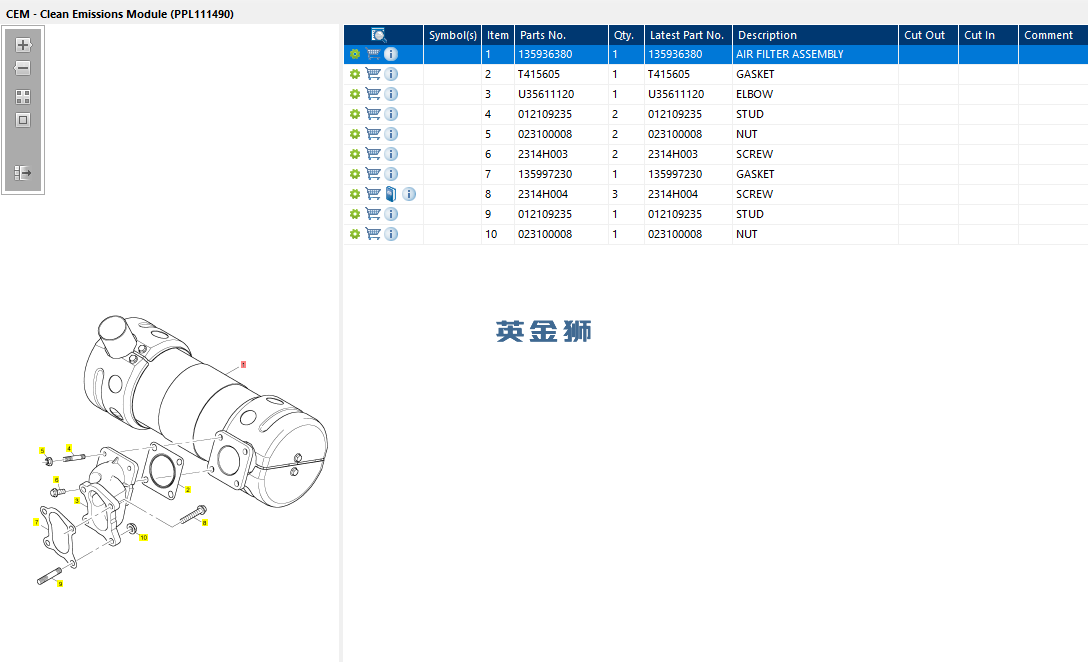The width and height of the screenshot is (1088, 662).
Task: Click the search magnifier icon in table header
Action: click(x=379, y=35)
